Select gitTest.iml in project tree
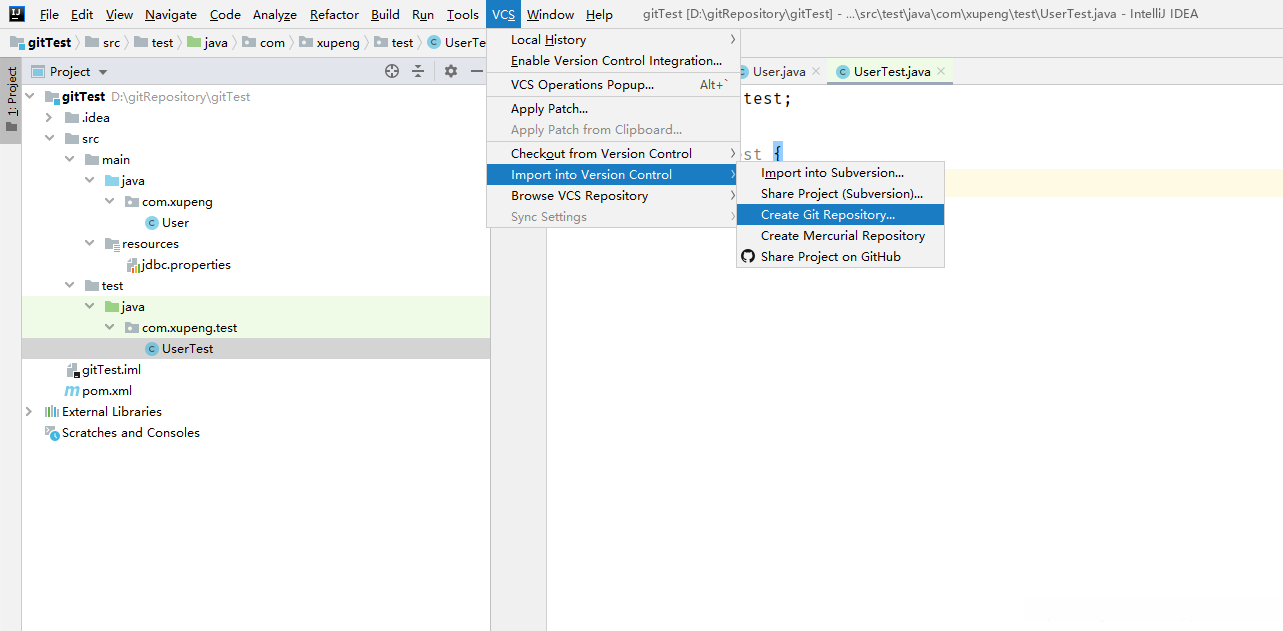Screen dimensions: 1283x631 tap(111, 370)
